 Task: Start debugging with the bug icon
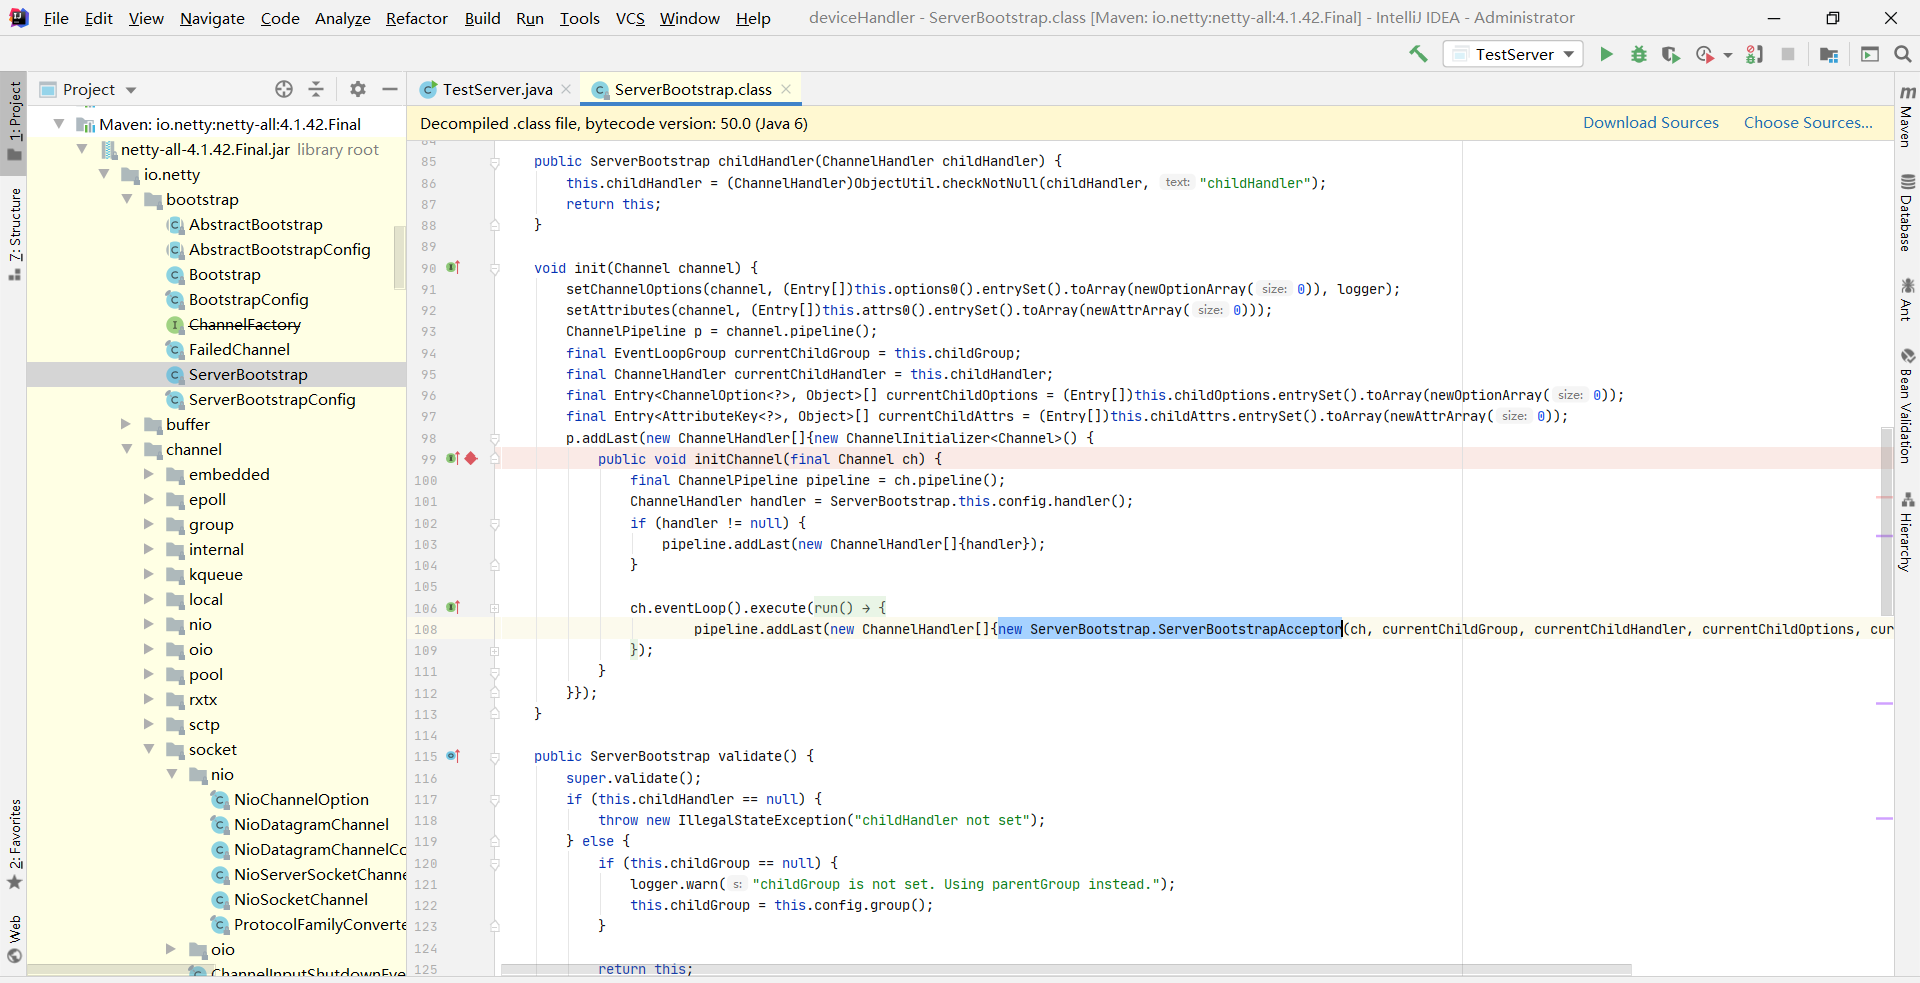(1639, 54)
